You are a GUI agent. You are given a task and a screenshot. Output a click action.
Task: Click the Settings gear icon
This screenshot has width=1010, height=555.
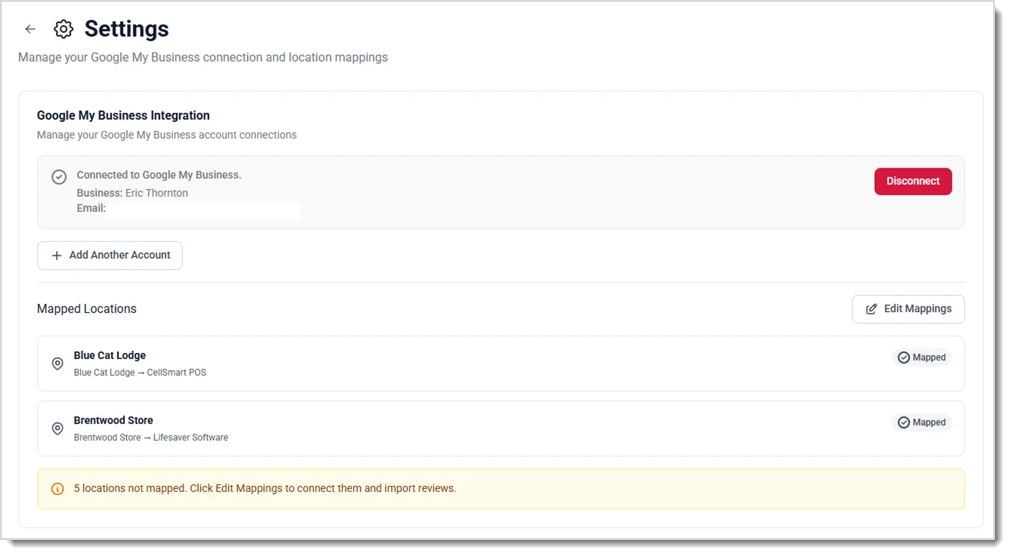[63, 29]
